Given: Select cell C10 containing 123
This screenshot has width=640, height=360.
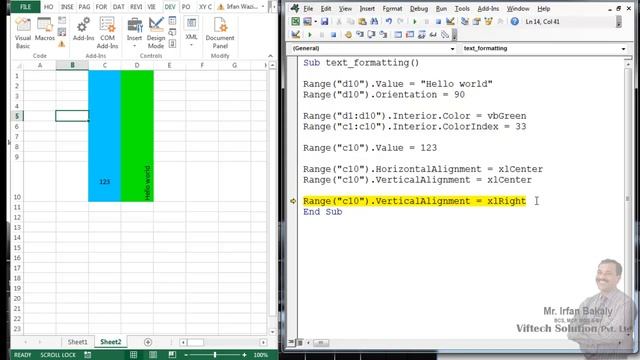Looking at the screenshot, I should 104,182.
